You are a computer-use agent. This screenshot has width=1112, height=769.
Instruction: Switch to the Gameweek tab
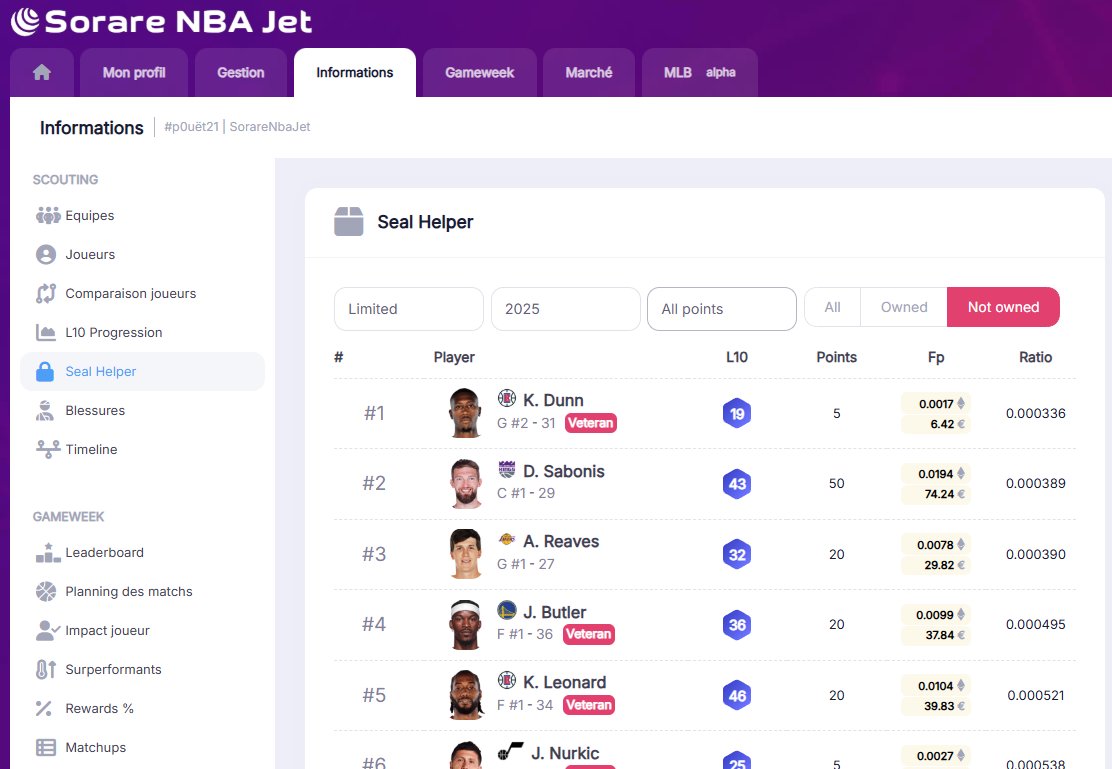coord(479,72)
